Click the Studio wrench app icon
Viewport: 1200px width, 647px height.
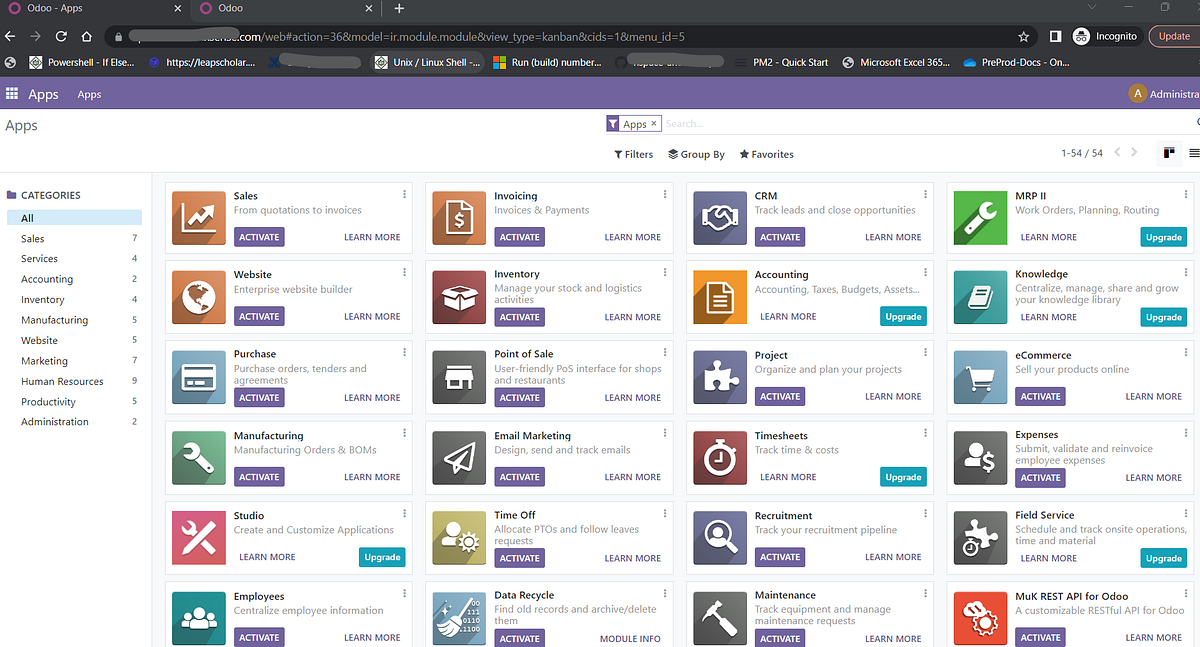coord(198,537)
